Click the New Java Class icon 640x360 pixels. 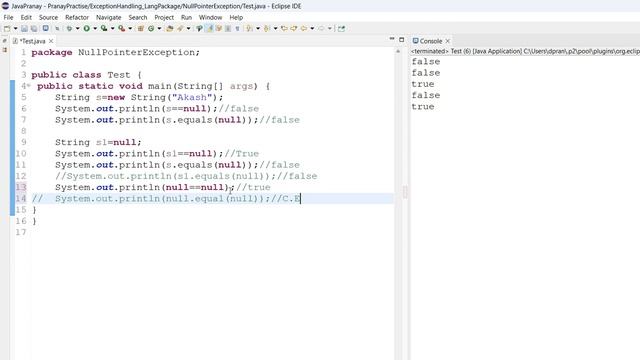coord(151,29)
